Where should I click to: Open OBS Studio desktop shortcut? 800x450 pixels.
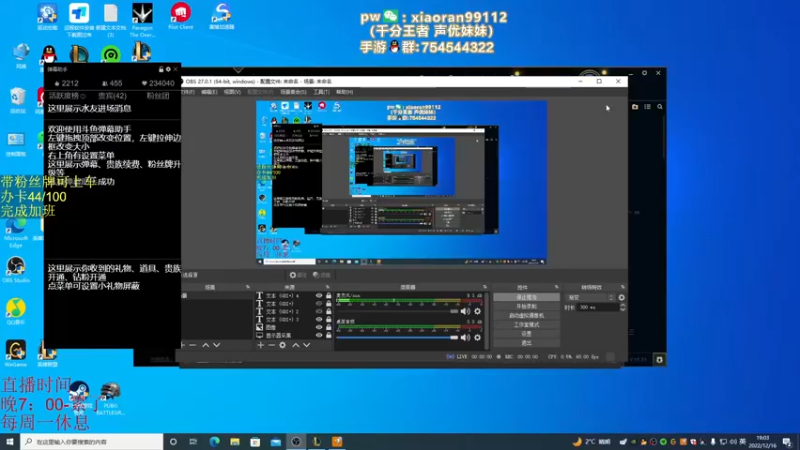click(16, 270)
